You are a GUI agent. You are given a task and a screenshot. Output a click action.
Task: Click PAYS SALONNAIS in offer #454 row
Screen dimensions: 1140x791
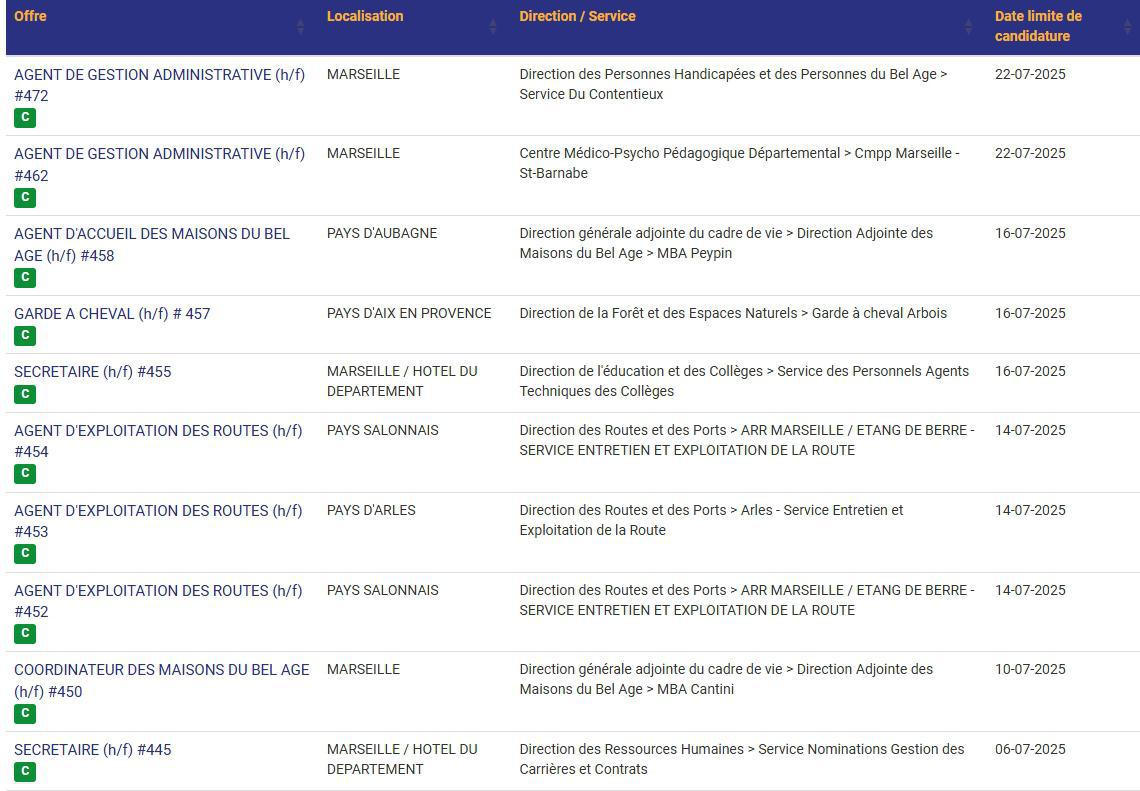pos(382,430)
